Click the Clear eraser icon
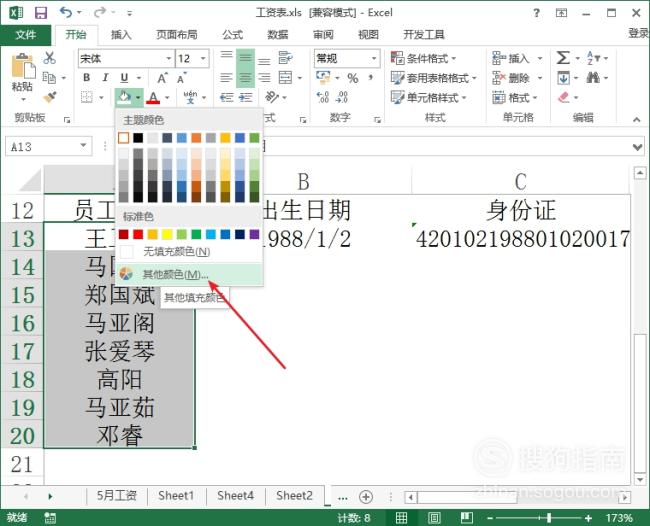 coord(564,97)
